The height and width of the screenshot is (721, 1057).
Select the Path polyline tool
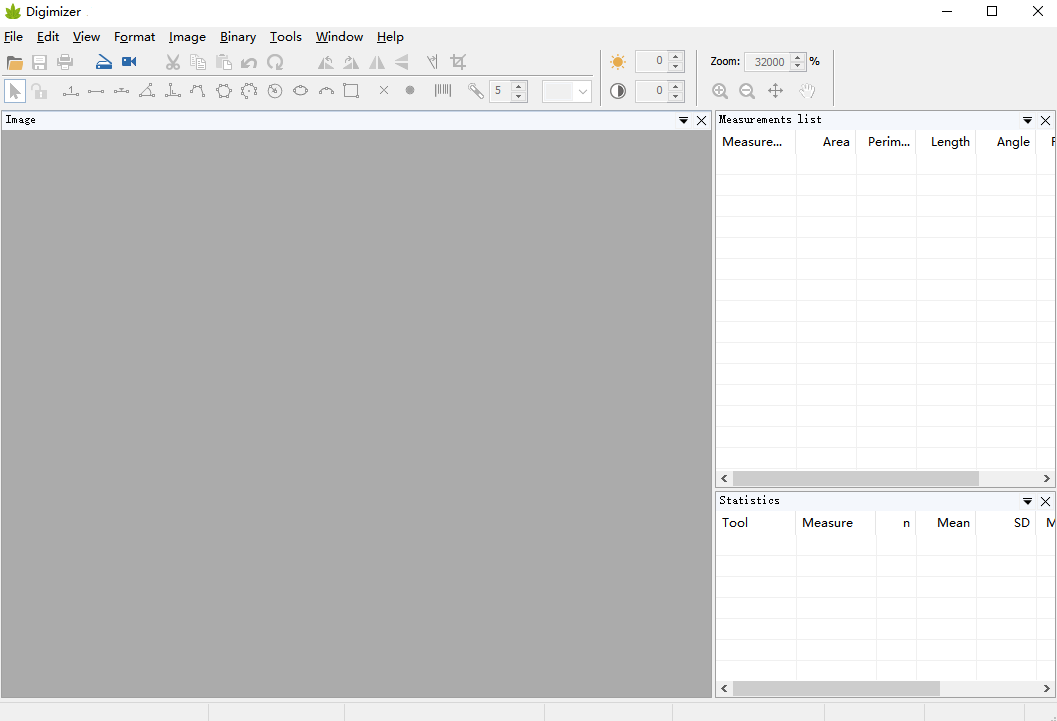[x=198, y=90]
